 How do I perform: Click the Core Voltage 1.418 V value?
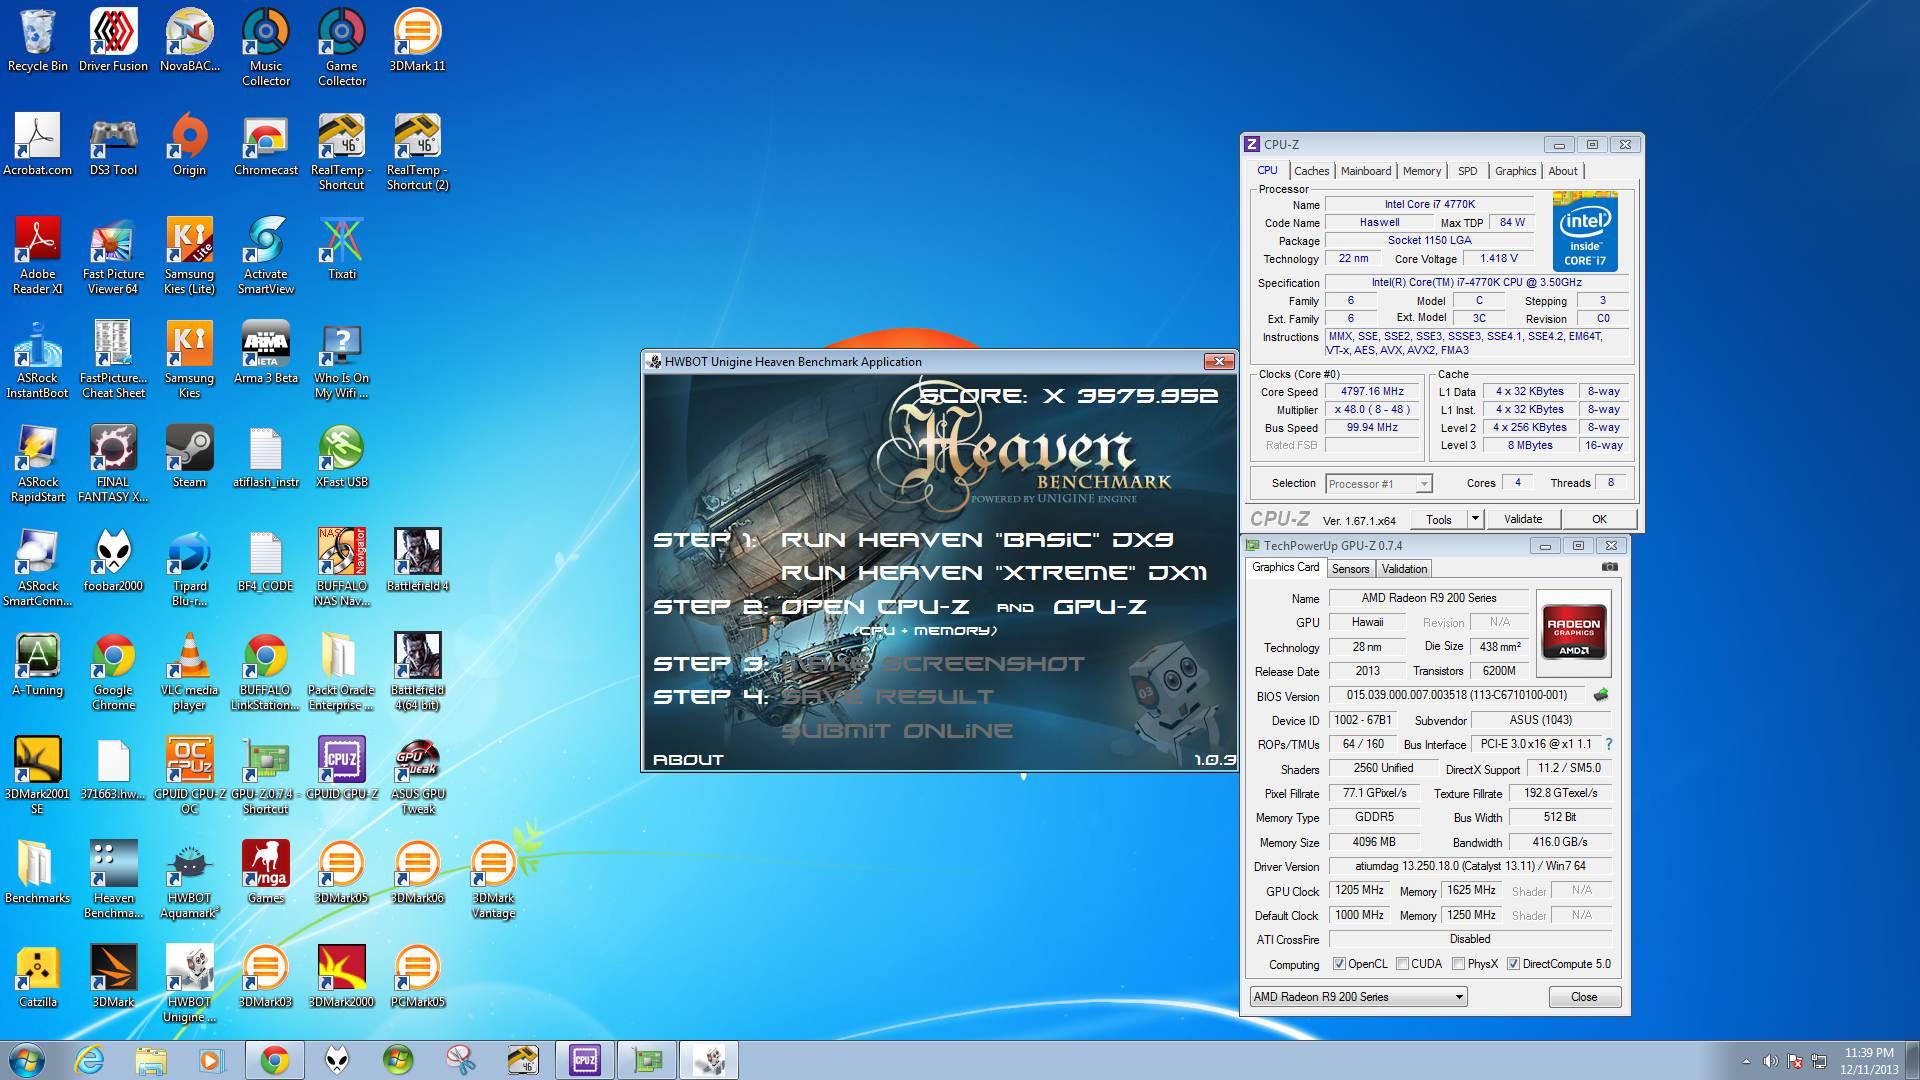(x=1499, y=258)
